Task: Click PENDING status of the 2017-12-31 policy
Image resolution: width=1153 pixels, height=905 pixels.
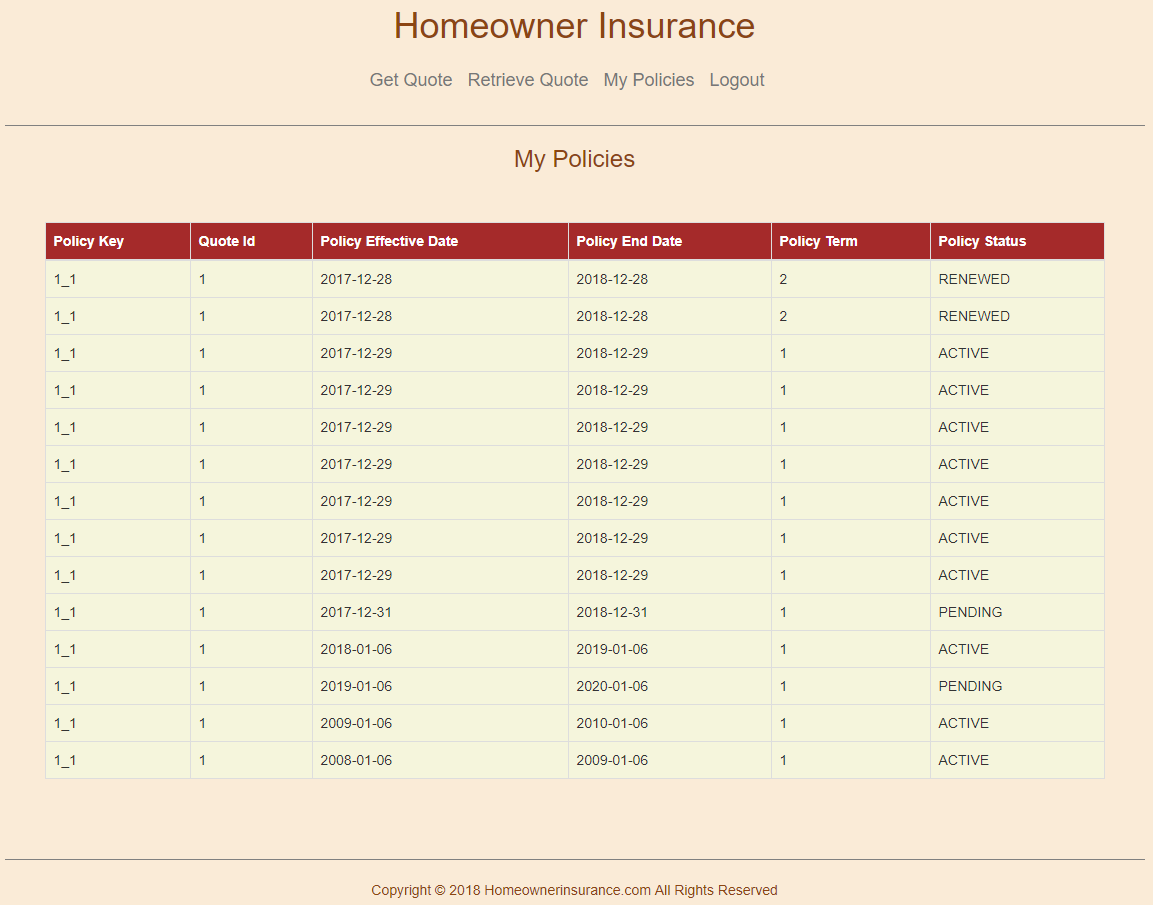Action: [970, 612]
